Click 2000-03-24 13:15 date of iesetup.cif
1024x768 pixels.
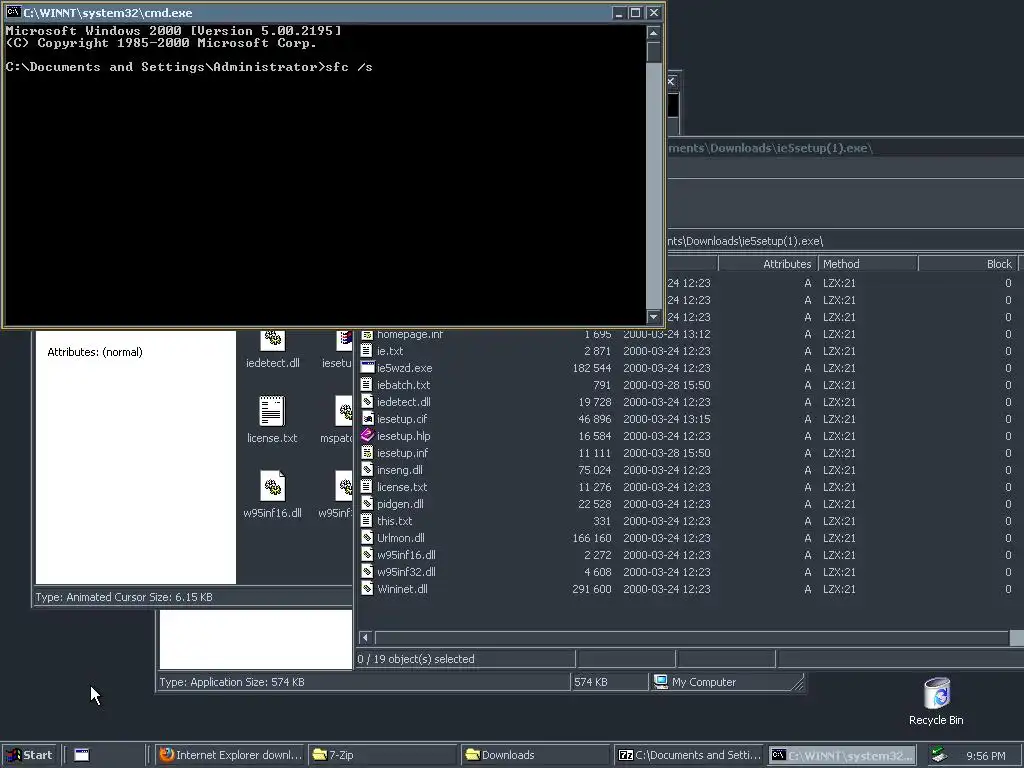point(667,419)
